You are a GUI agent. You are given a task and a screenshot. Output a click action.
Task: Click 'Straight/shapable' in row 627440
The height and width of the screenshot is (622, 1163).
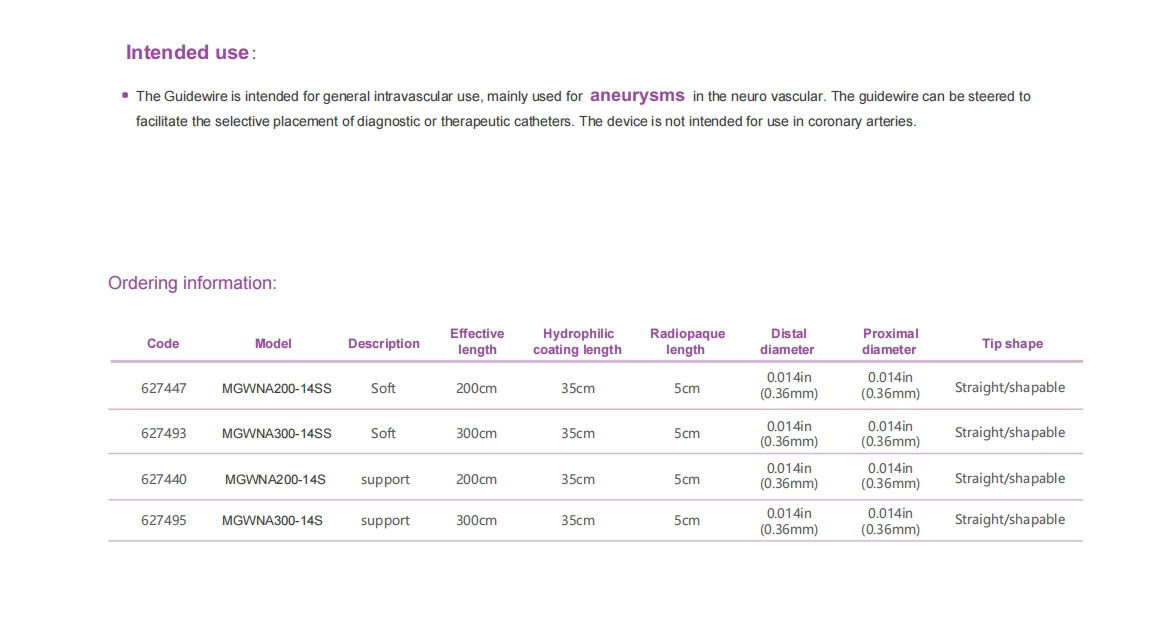coord(1009,479)
